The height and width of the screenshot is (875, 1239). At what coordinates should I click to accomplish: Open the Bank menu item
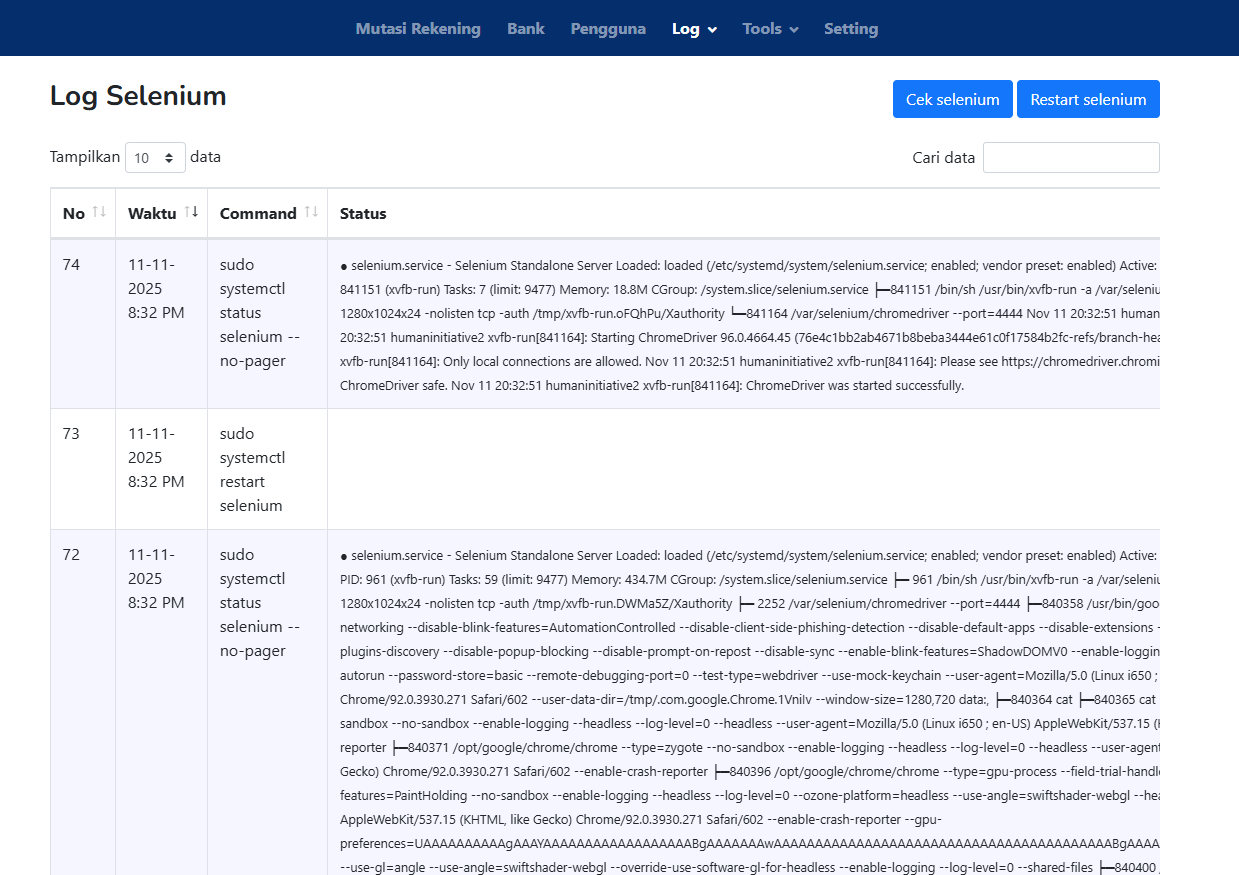click(525, 29)
